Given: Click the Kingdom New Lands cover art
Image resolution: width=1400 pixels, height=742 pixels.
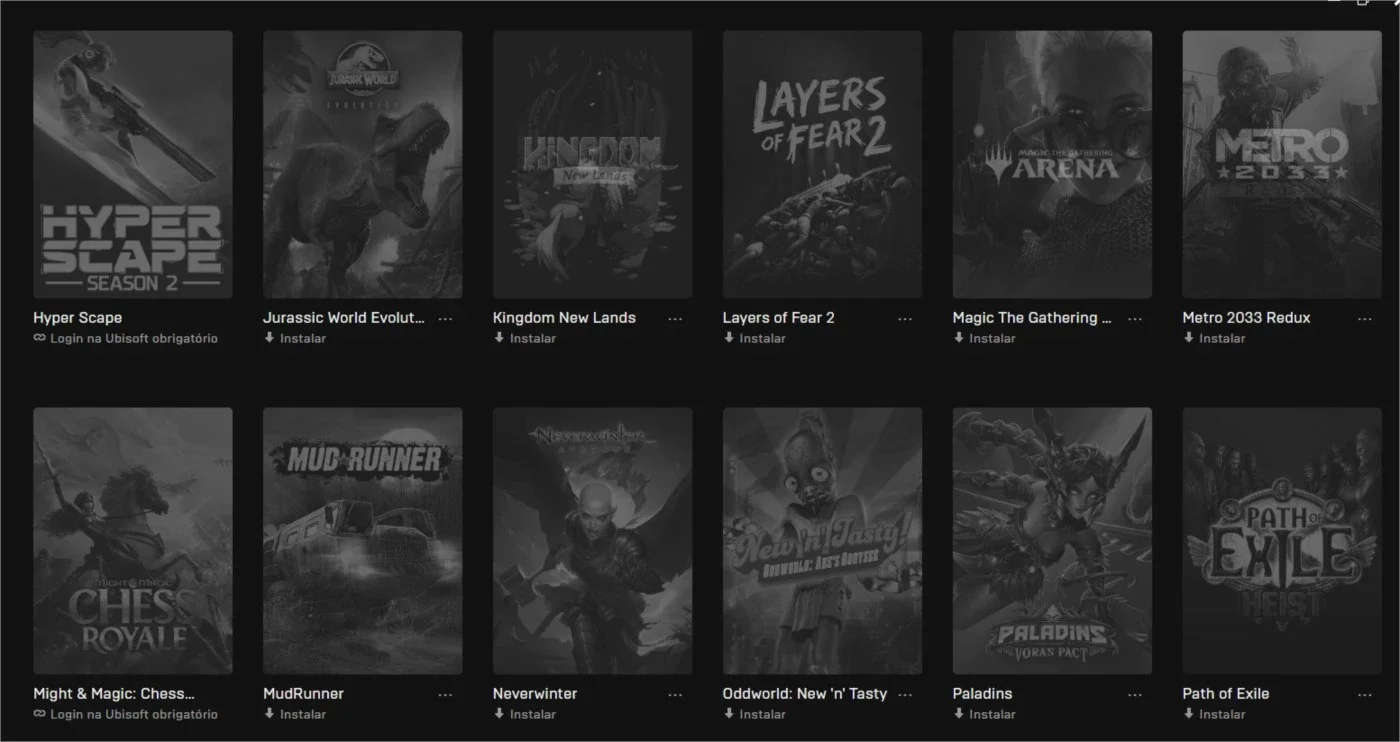Looking at the screenshot, I should (x=593, y=165).
